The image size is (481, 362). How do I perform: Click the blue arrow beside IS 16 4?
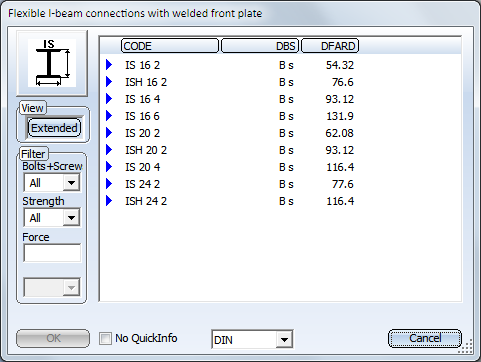coord(109,99)
